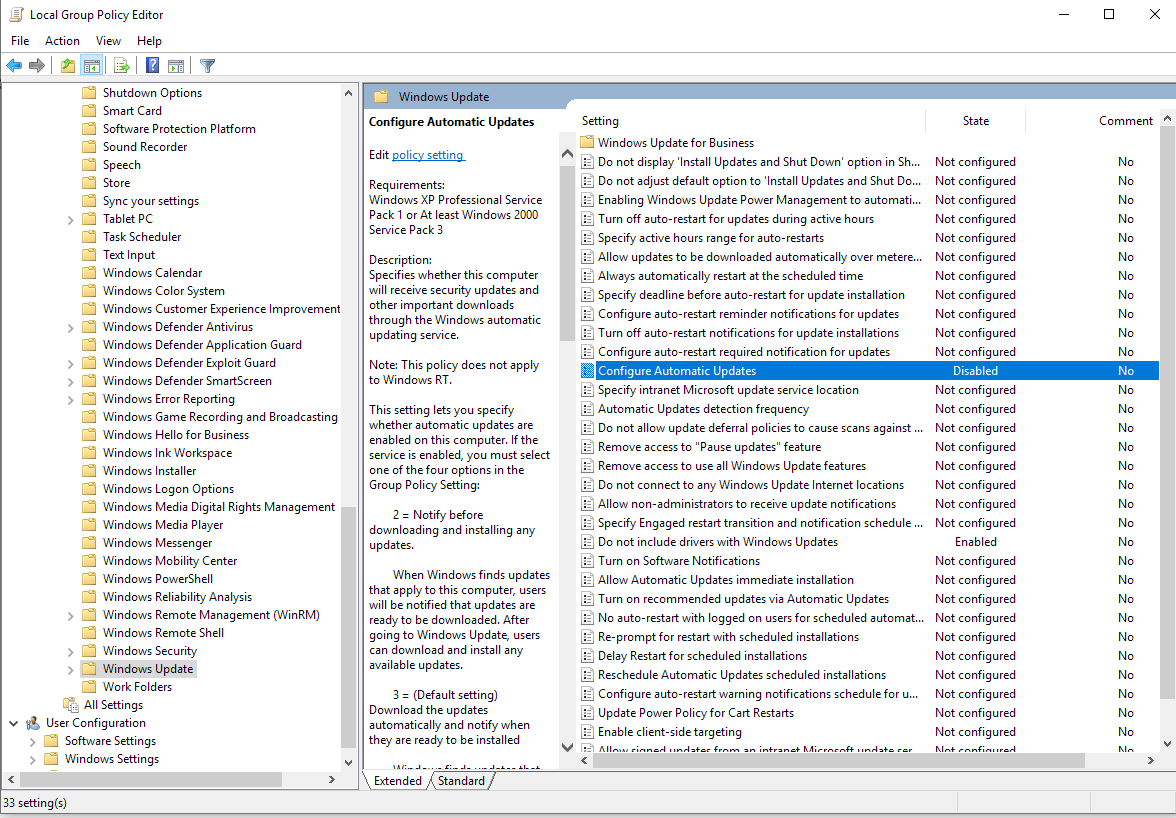Viewport: 1176px width, 818px height.
Task: Click the description pane scroll-down arrow
Action: [x=568, y=747]
